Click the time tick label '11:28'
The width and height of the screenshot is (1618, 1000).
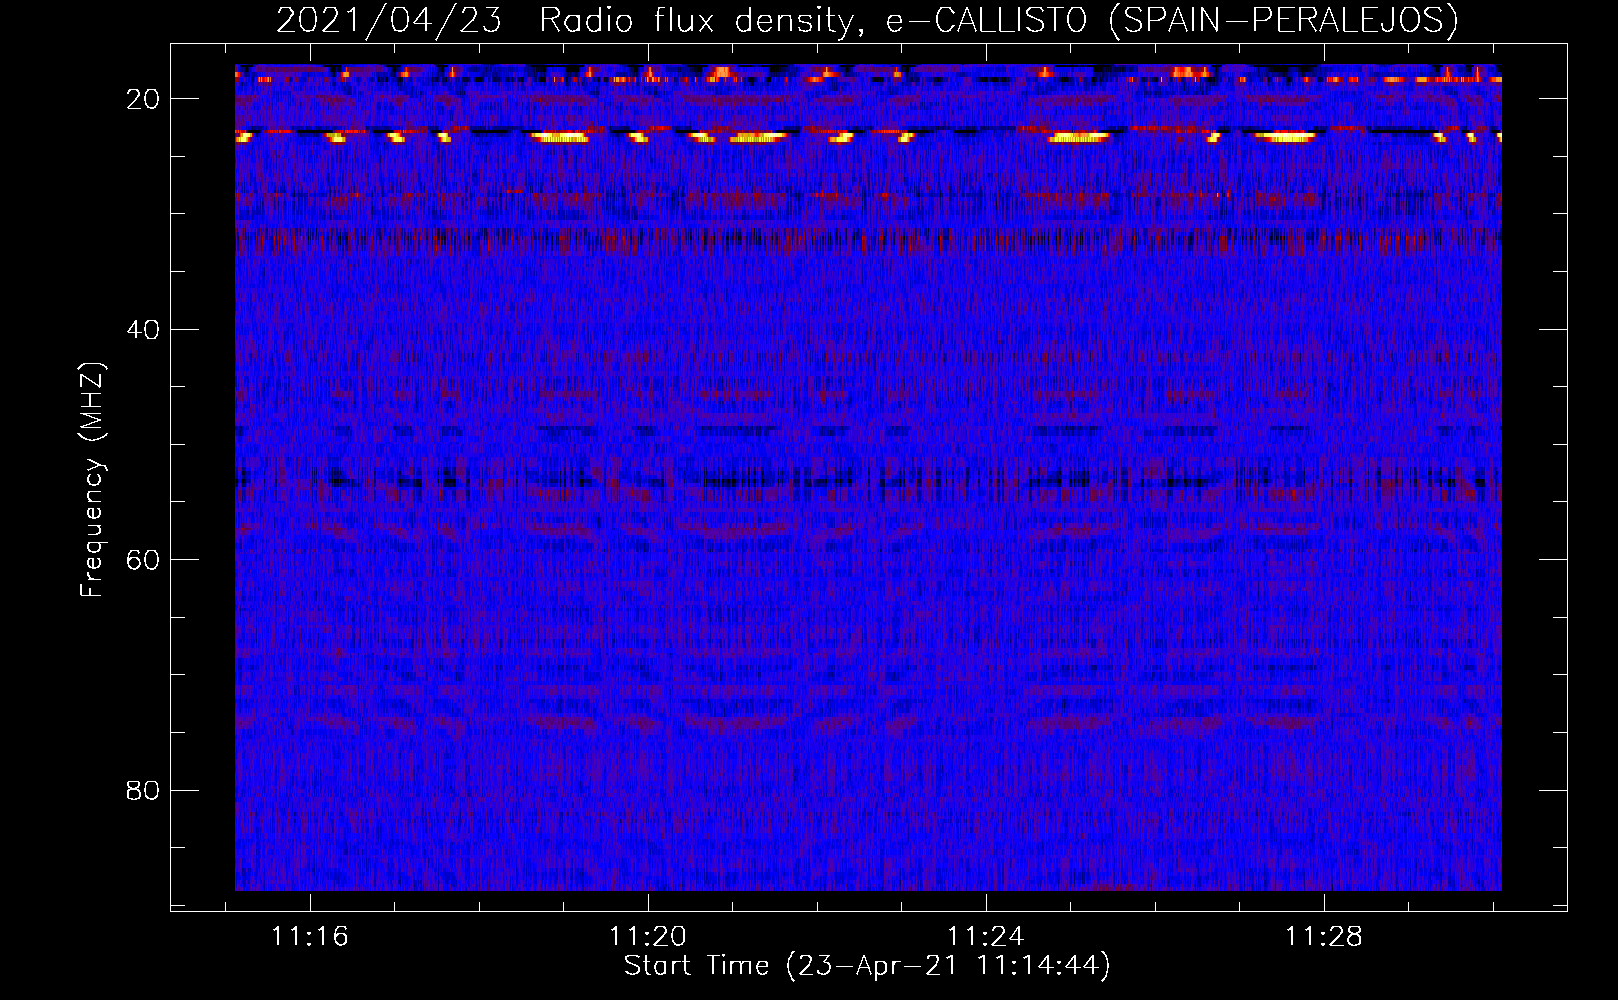(x=1324, y=937)
